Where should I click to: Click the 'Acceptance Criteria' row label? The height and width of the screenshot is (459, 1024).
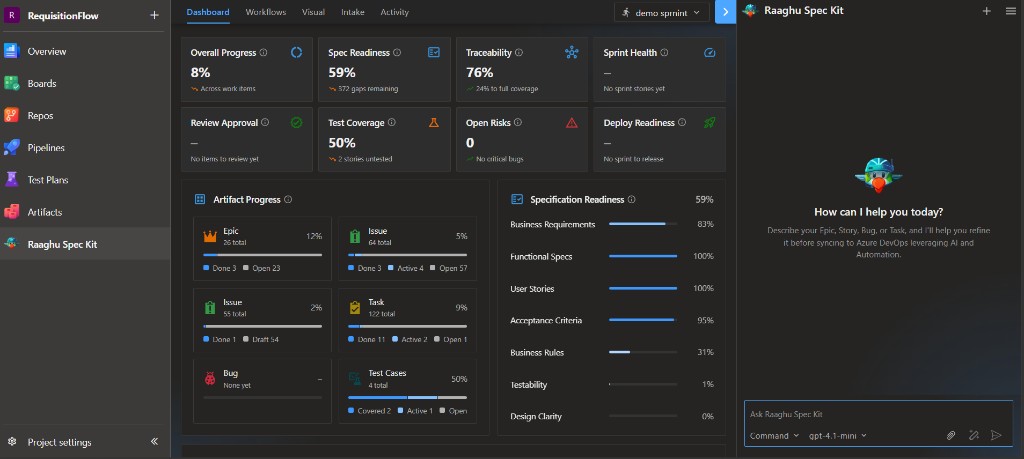pos(546,321)
